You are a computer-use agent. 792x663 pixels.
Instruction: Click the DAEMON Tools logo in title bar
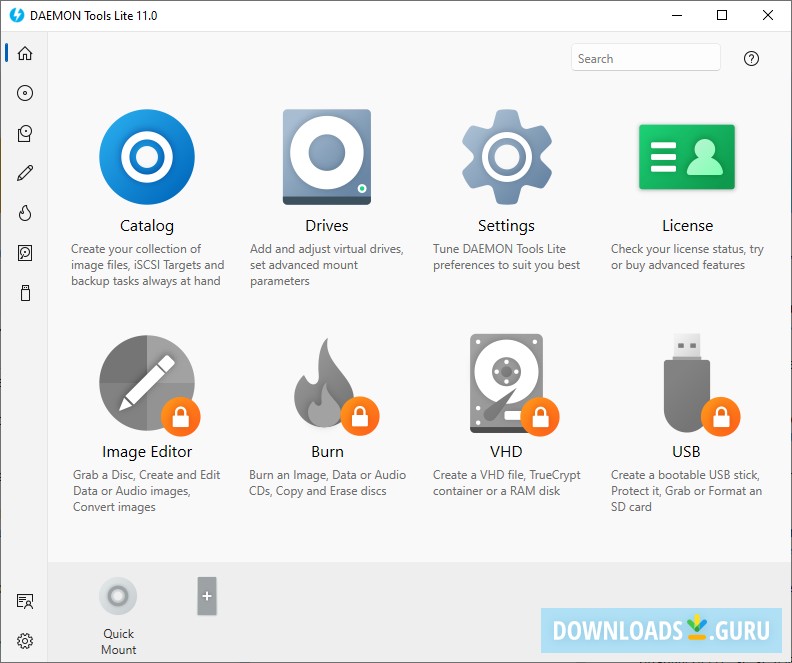click(17, 15)
